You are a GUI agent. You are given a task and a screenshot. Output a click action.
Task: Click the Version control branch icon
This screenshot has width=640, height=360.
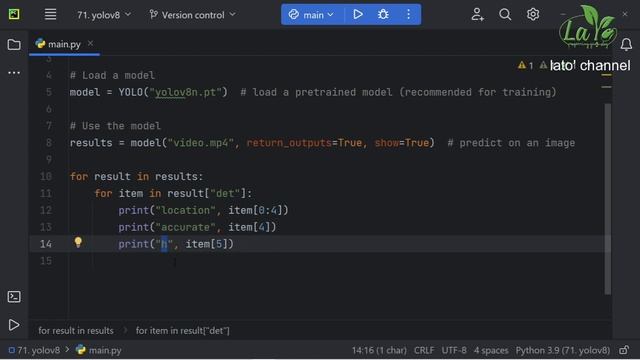click(153, 15)
